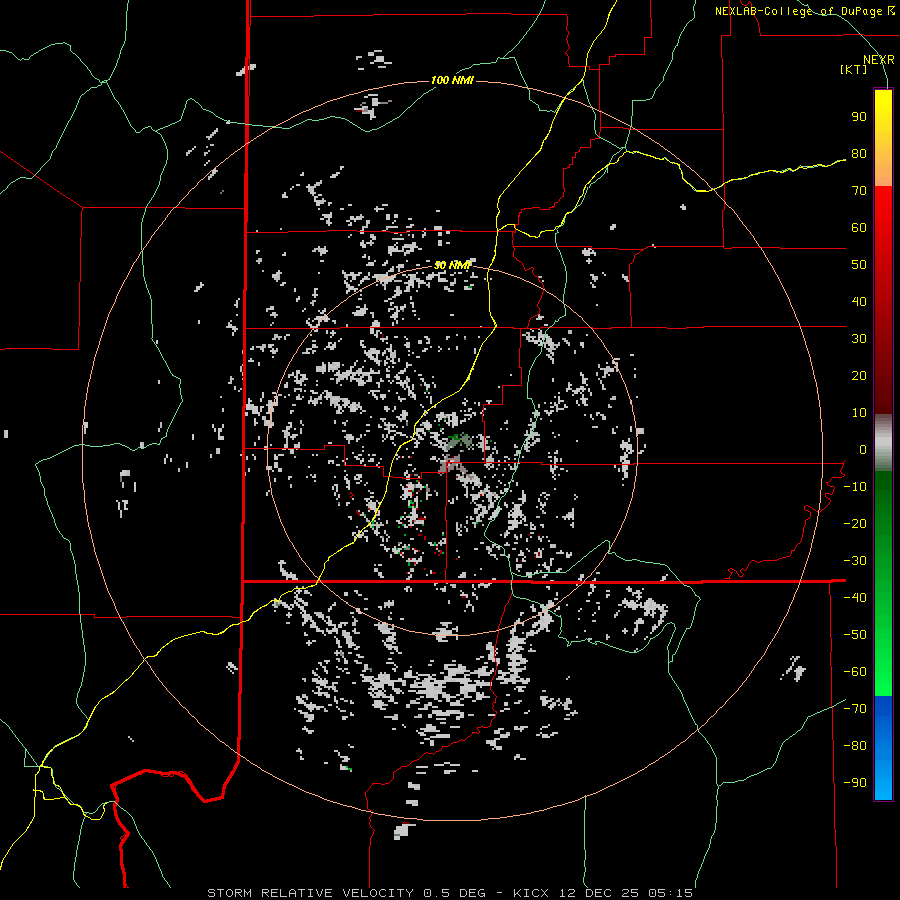Viewport: 900px width, 900px height.
Task: Select the -20 scale value
Action: point(855,524)
